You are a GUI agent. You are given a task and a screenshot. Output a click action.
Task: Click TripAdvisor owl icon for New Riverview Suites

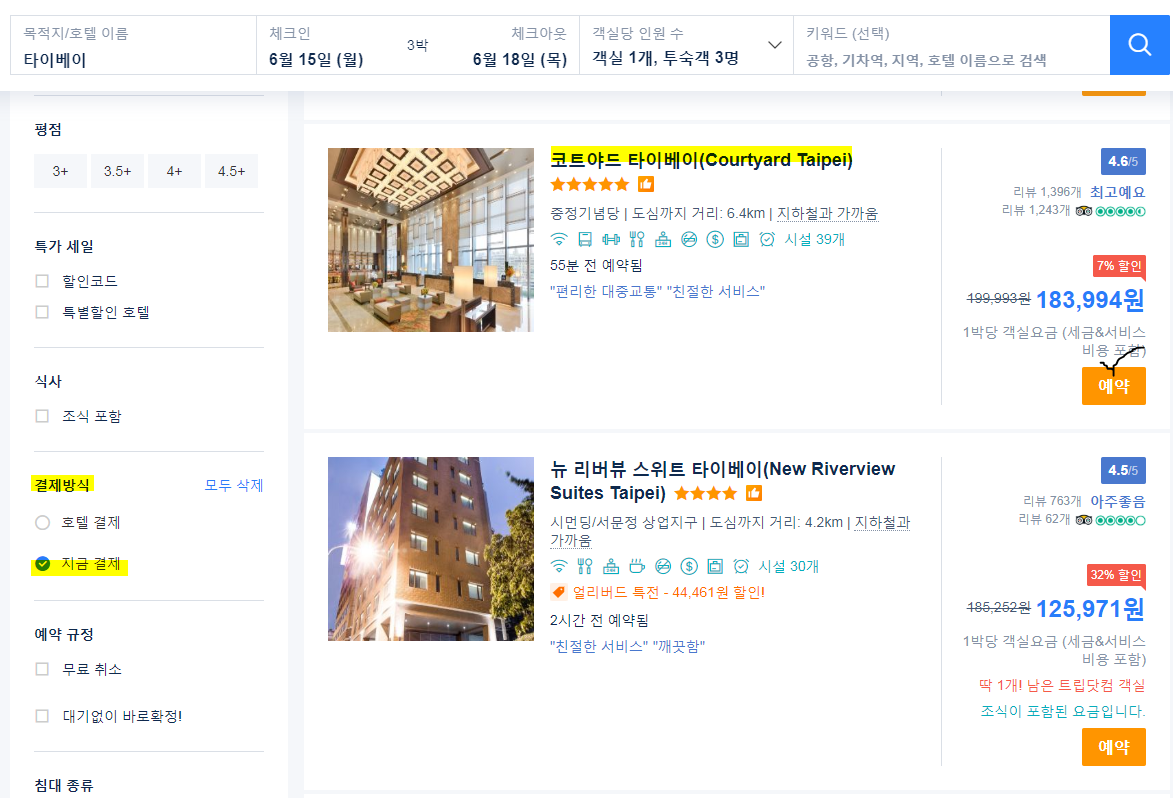(x=1083, y=520)
